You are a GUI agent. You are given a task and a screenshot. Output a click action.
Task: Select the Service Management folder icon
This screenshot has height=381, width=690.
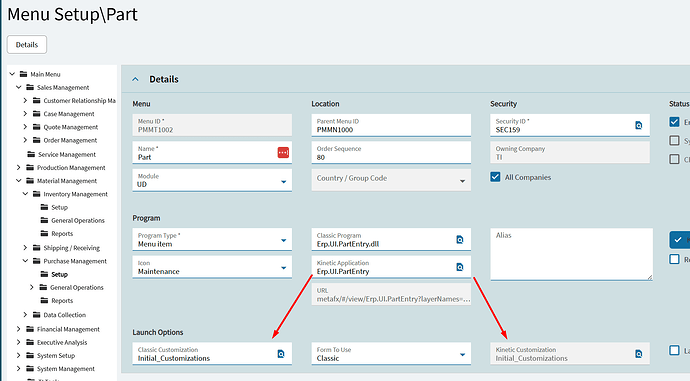31,154
